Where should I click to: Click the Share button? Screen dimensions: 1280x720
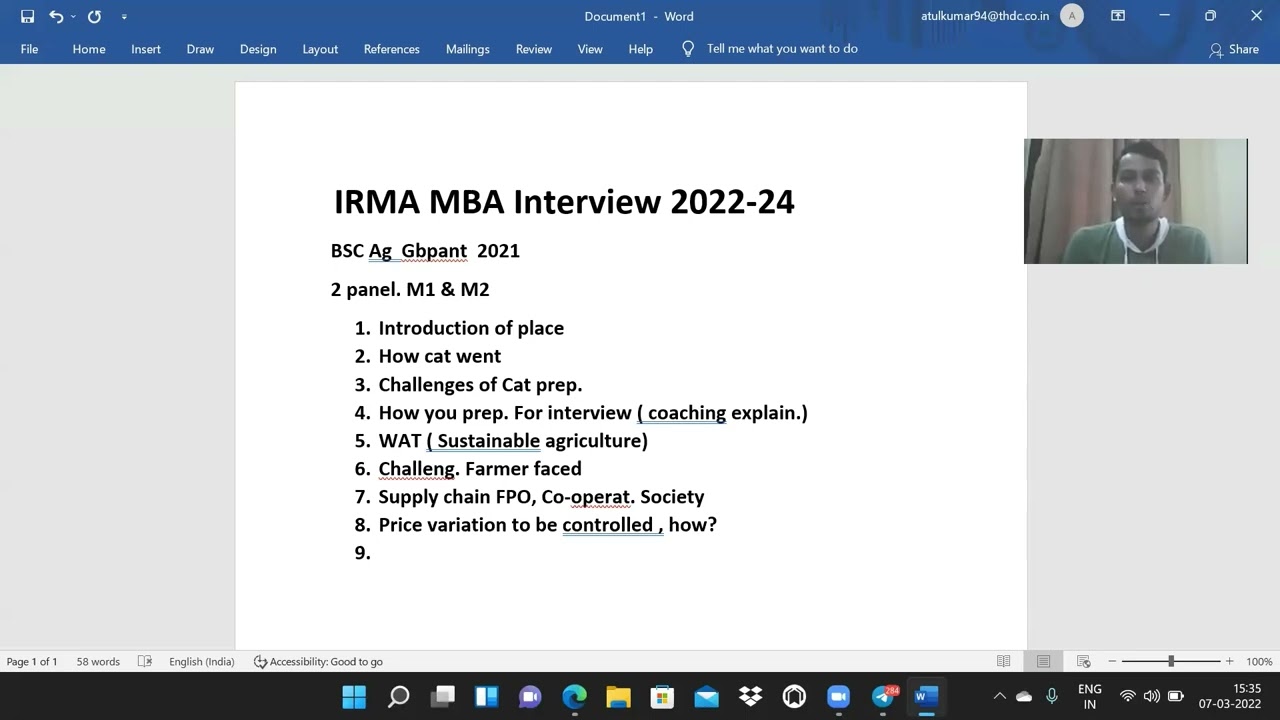tap(1234, 49)
